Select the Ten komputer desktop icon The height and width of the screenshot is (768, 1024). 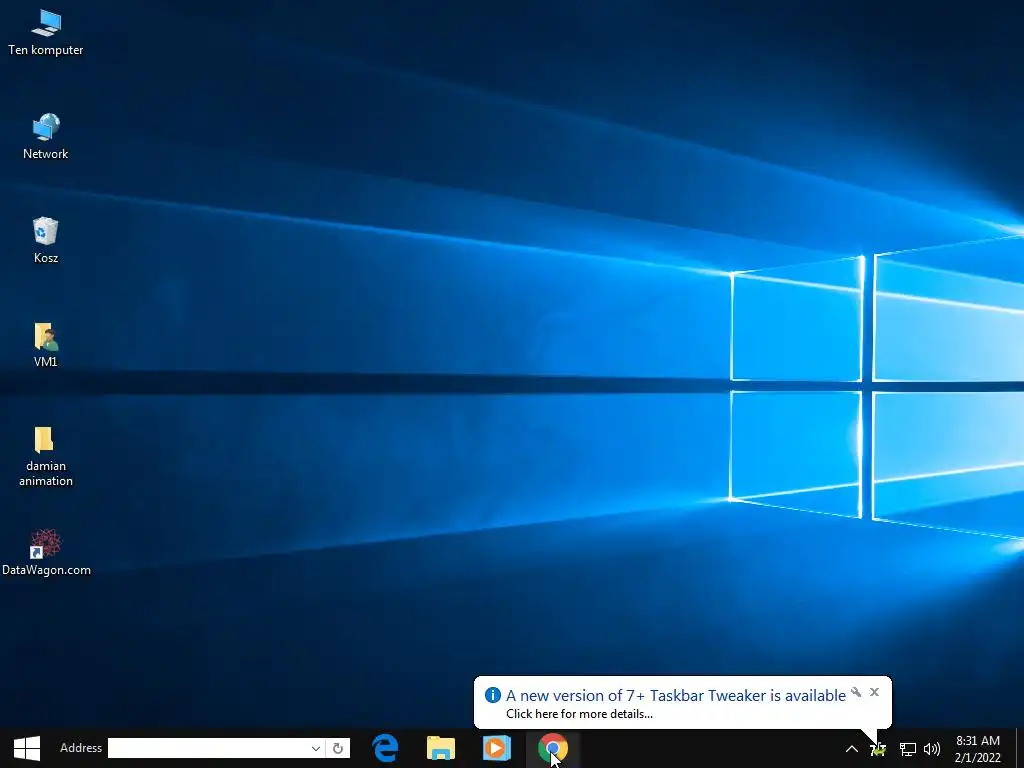tap(46, 33)
